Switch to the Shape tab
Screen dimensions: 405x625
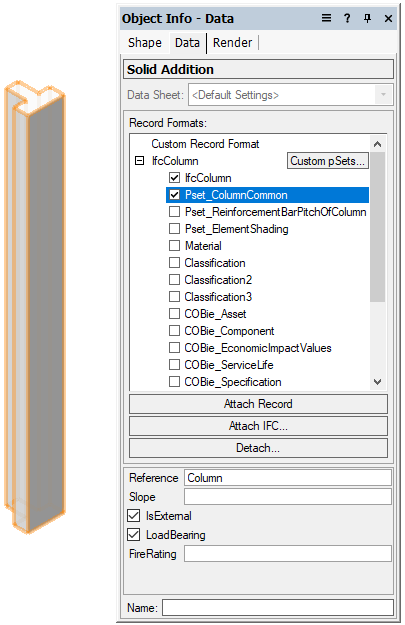coord(145,43)
